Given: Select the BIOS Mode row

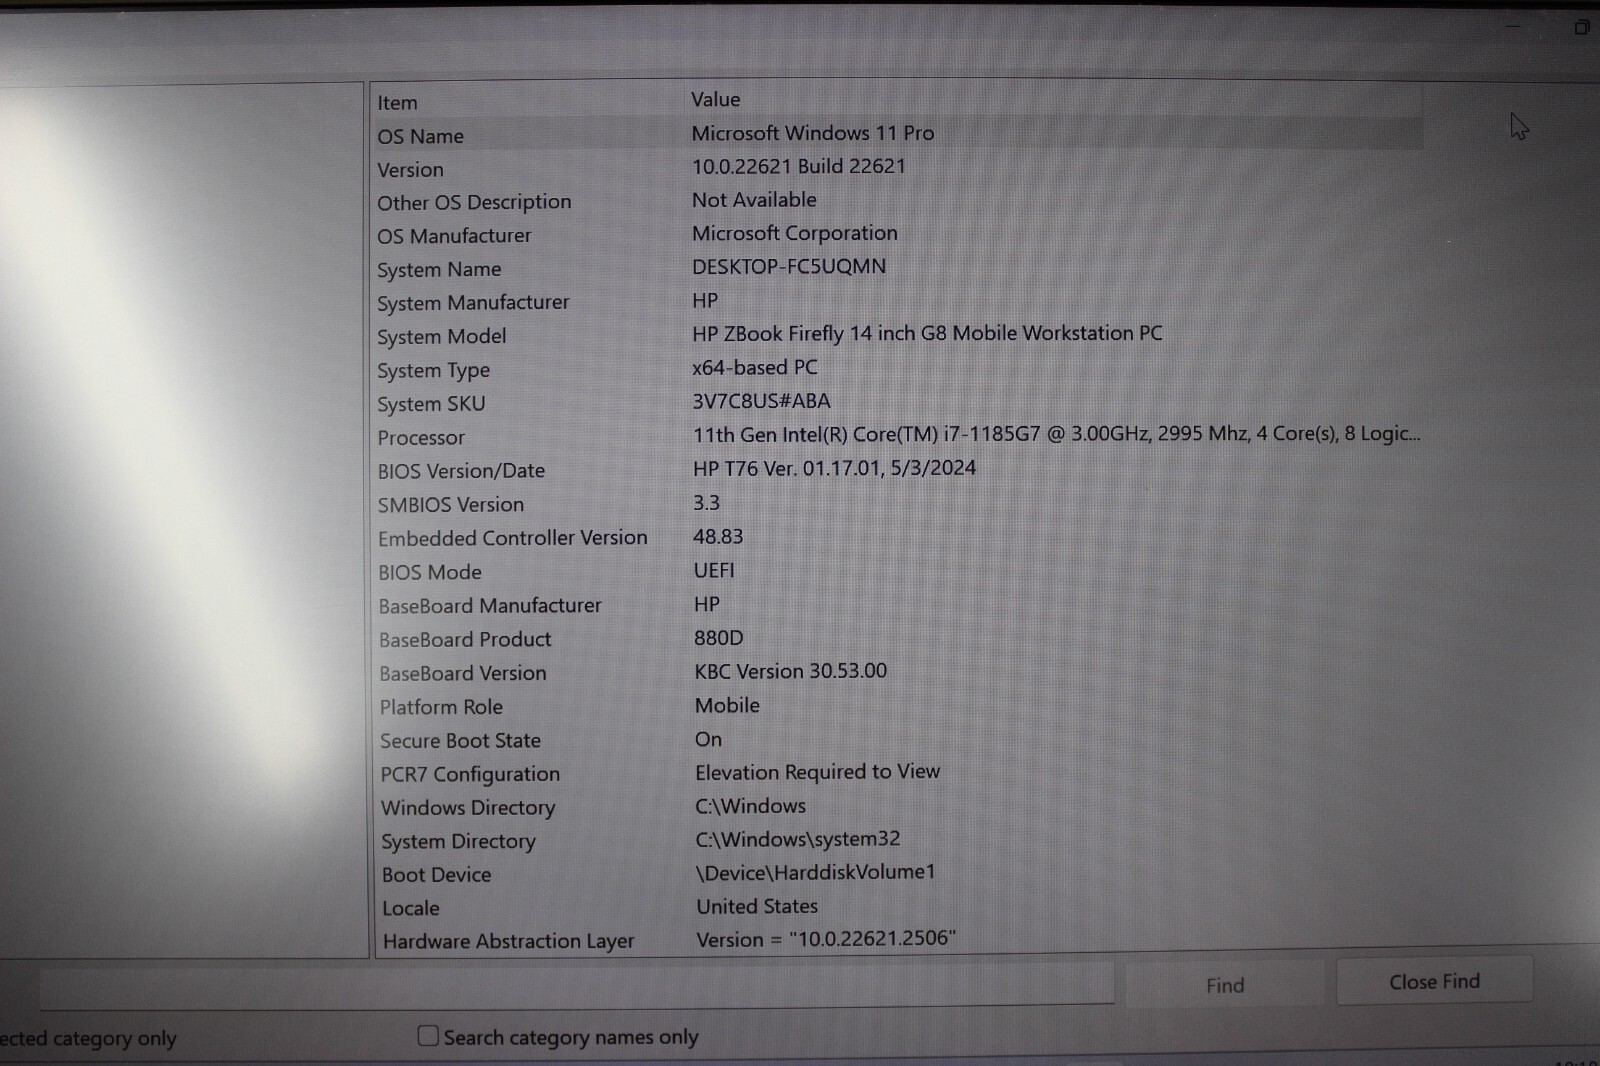Looking at the screenshot, I should tap(898, 571).
